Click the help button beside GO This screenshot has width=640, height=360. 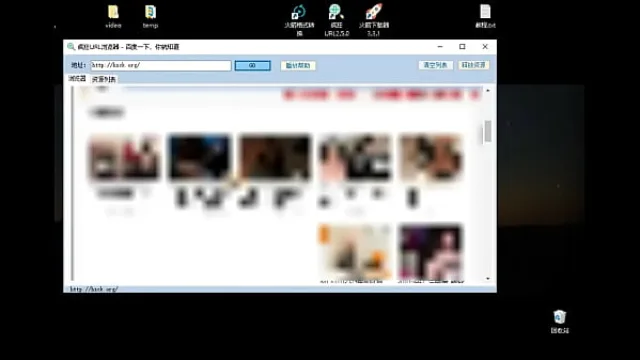coord(298,65)
